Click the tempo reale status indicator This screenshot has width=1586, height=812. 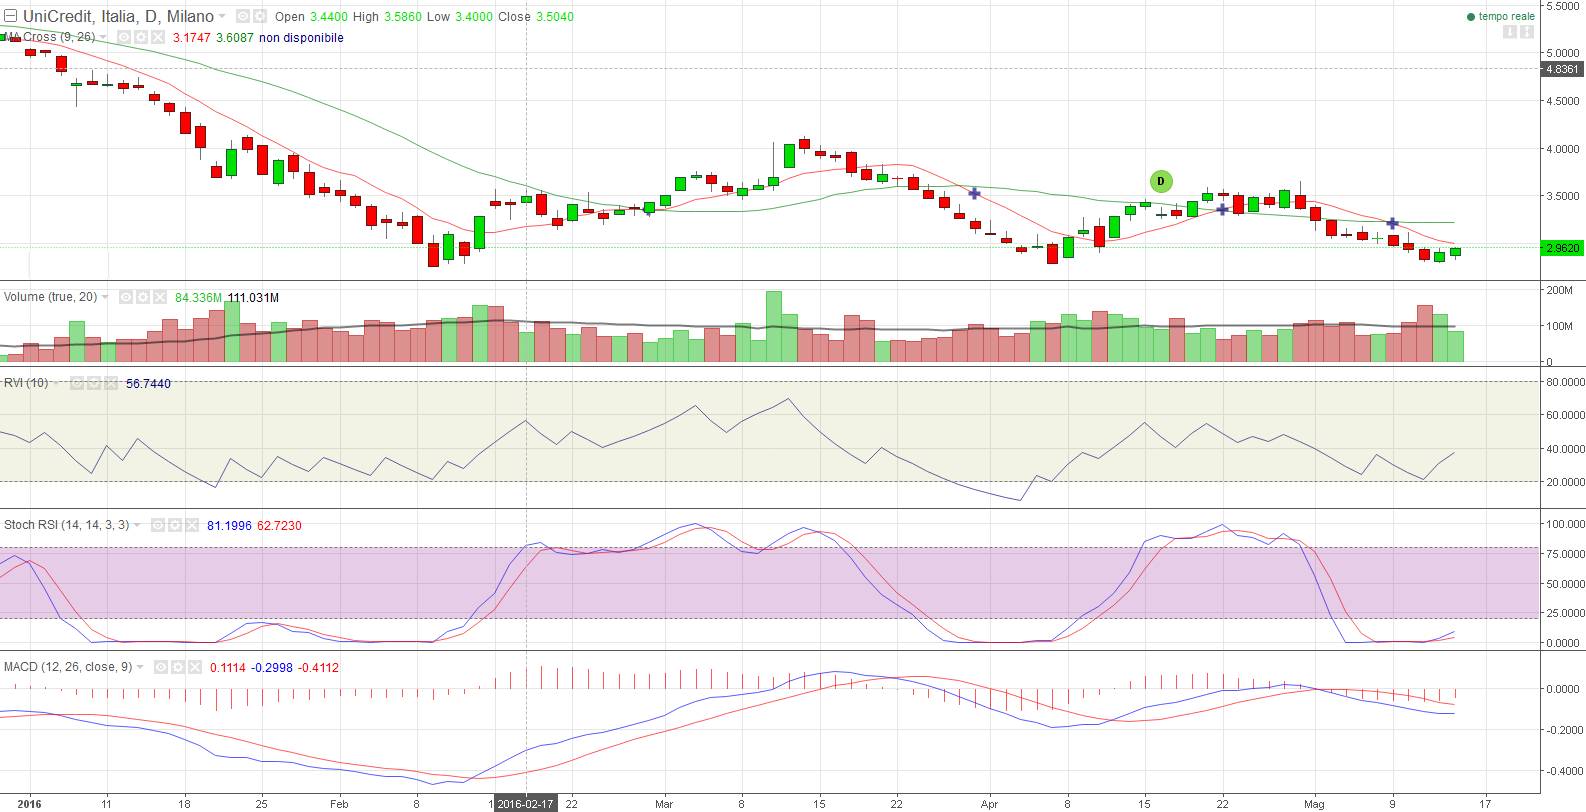click(1500, 16)
